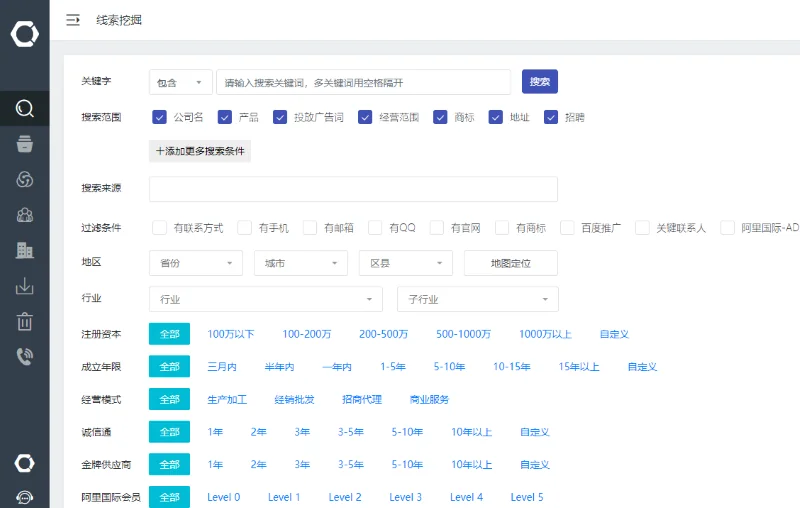Uncheck the 公司名 search scope checkbox
The height and width of the screenshot is (508, 800).
(x=159, y=117)
